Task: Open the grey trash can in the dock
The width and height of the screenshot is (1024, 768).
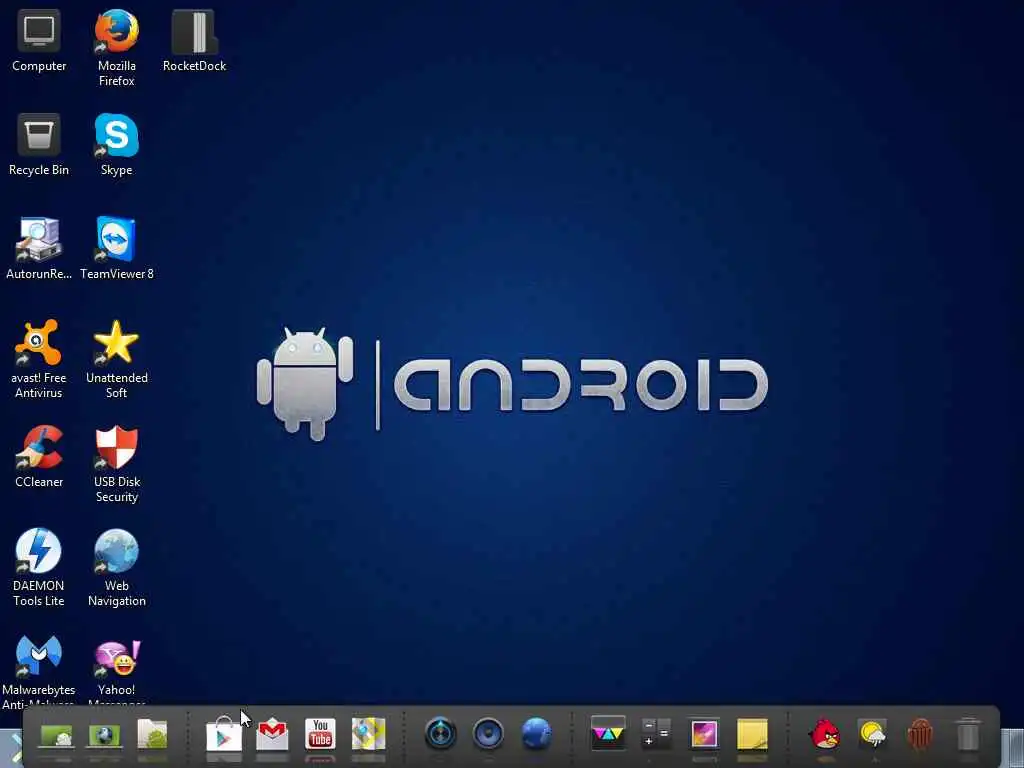Action: click(968, 733)
